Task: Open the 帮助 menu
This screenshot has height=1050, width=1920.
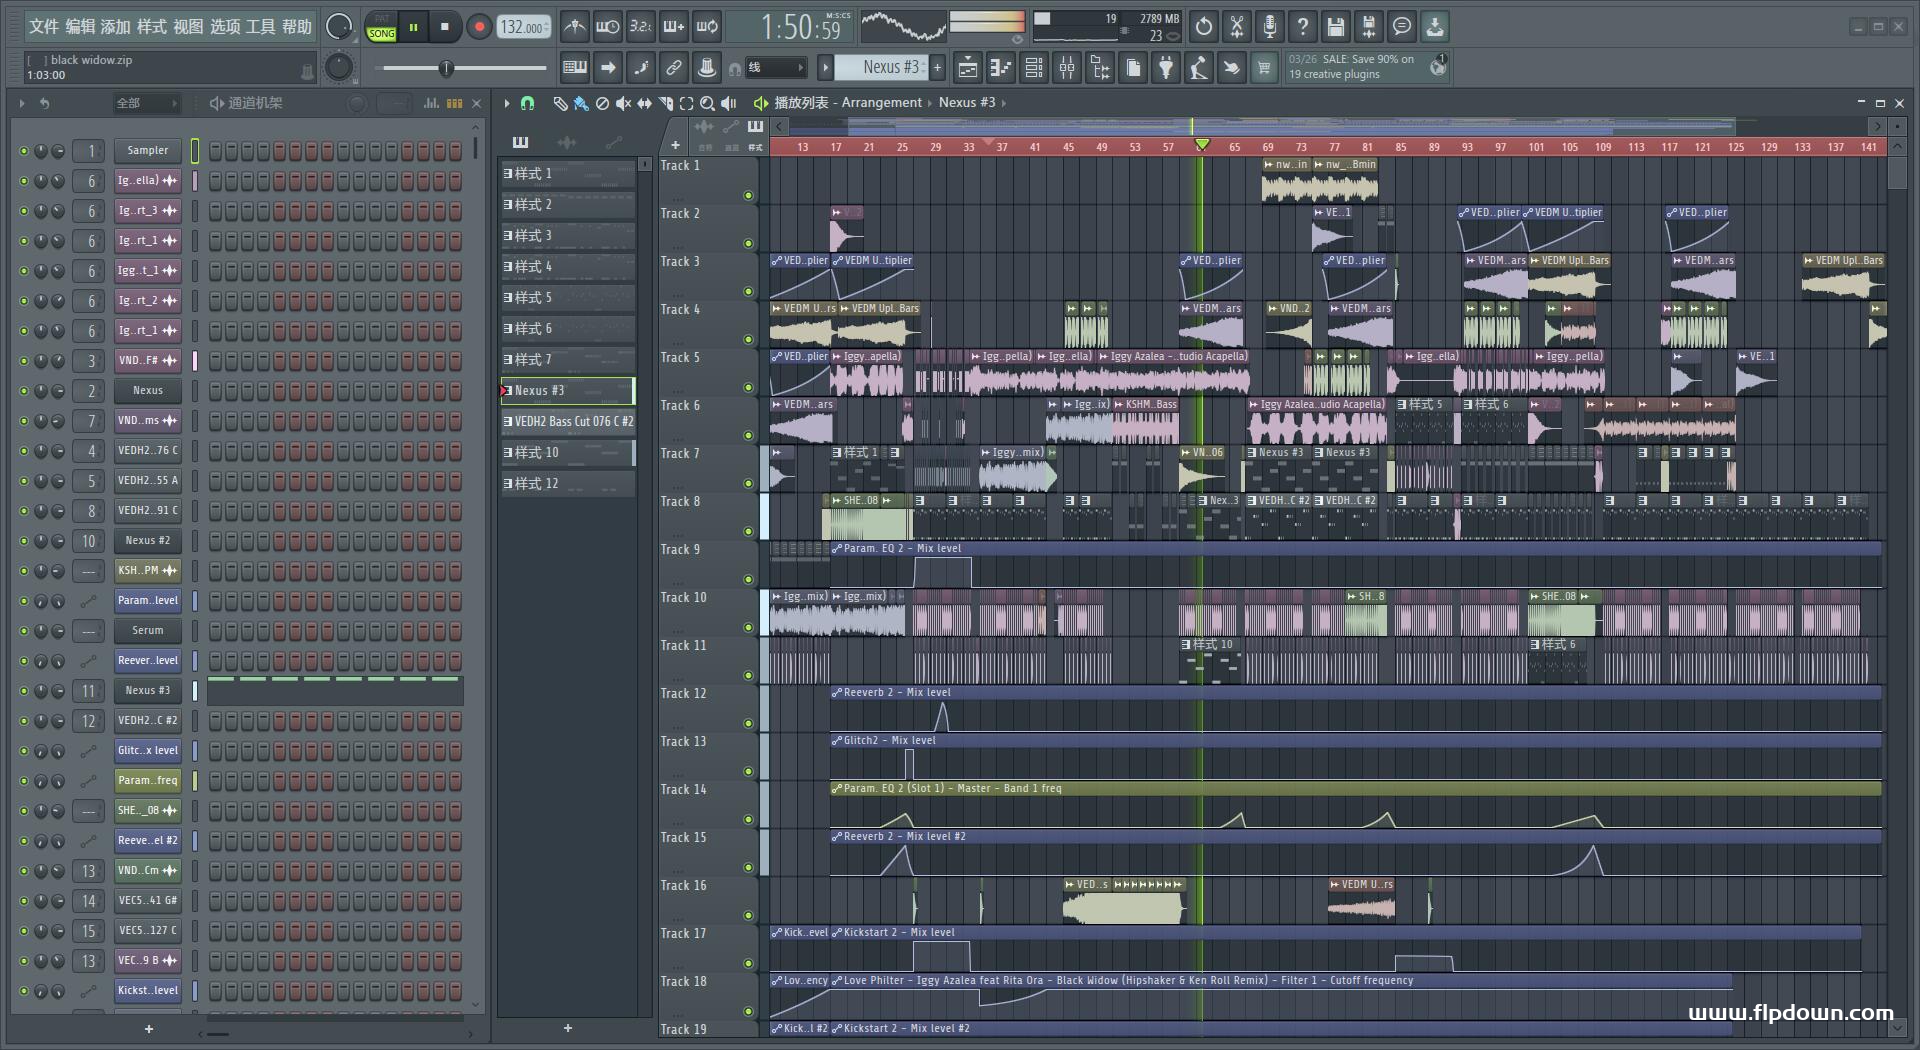Action: click(296, 27)
